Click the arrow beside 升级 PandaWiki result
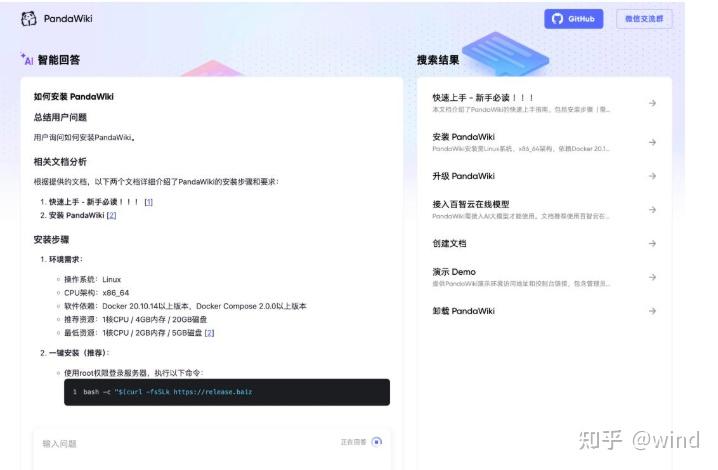This screenshot has width=718, height=470. 652,176
